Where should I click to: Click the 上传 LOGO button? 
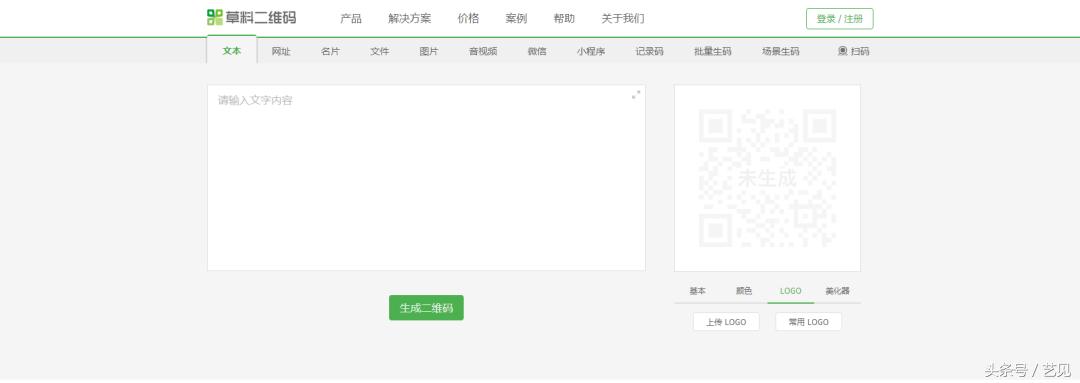tap(726, 322)
